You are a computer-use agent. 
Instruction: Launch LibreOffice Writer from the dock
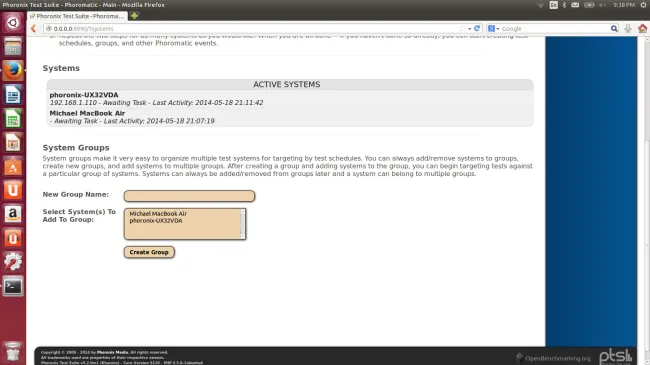(12, 95)
